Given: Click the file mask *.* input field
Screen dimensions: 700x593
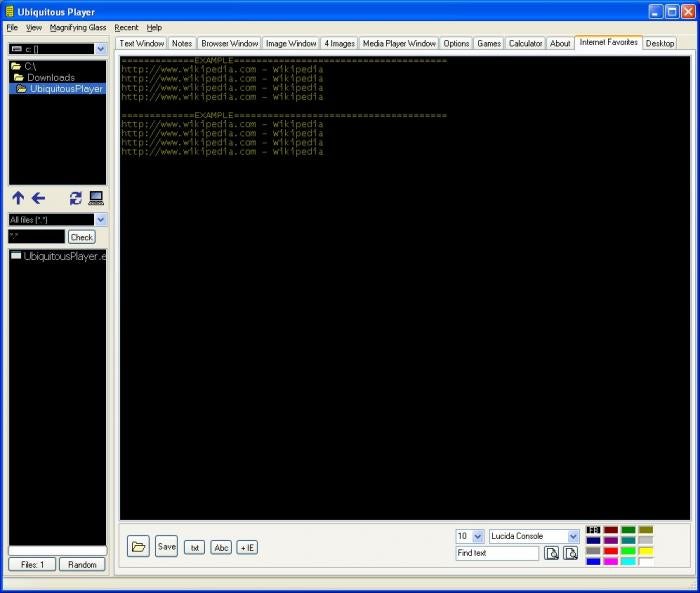Looking at the screenshot, I should pyautogui.click(x=37, y=237).
